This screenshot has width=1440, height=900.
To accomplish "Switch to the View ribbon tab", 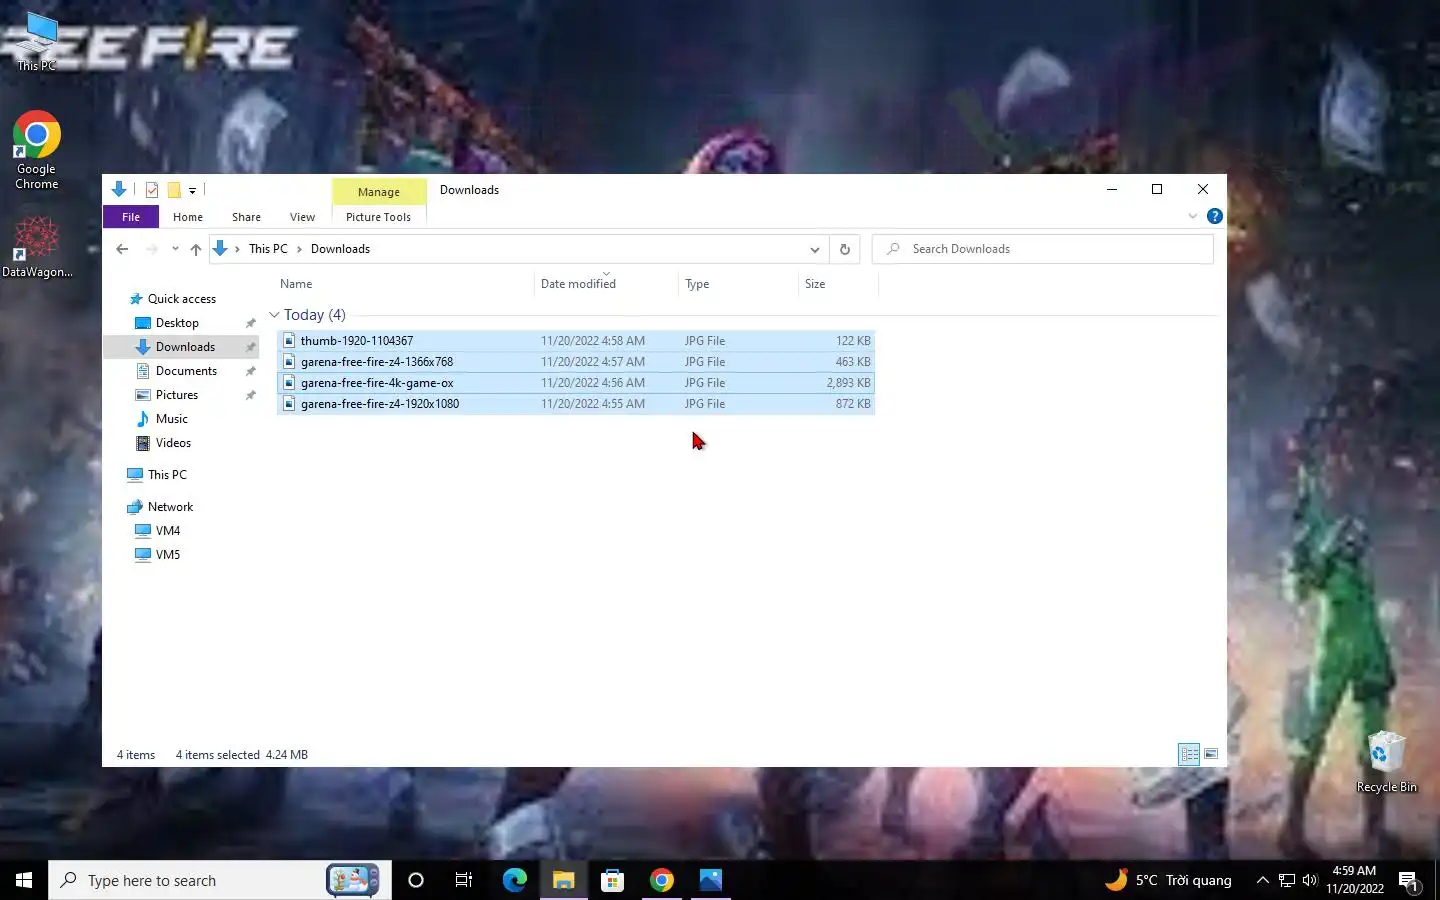I will pyautogui.click(x=302, y=217).
